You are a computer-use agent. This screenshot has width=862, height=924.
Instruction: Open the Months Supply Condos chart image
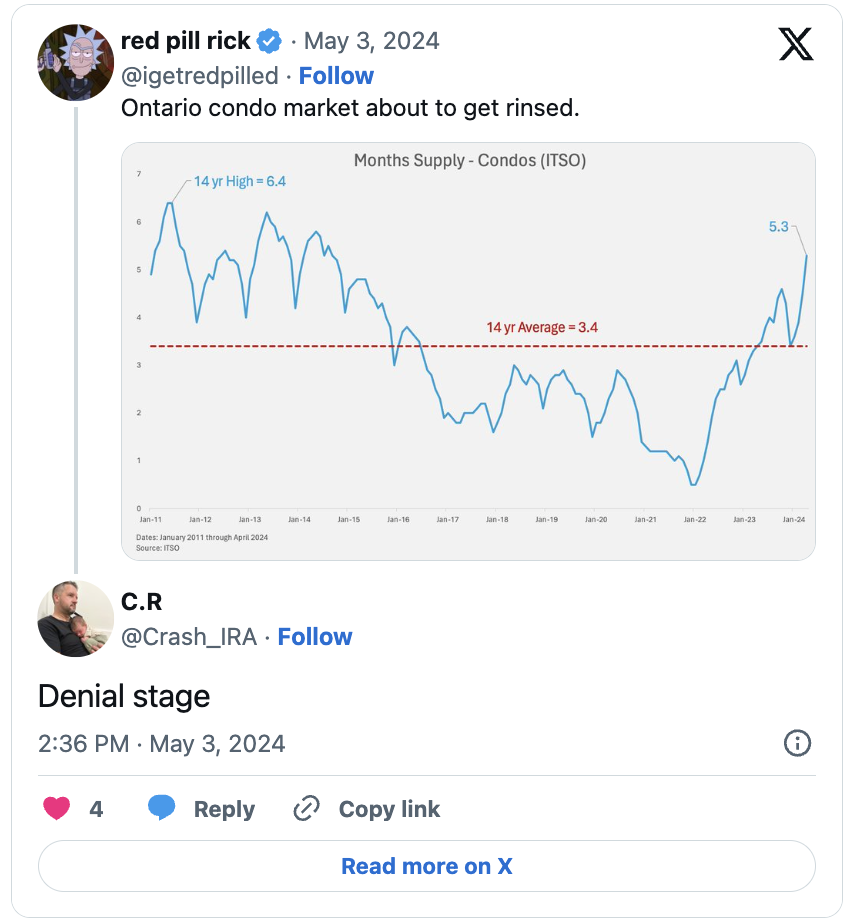468,351
